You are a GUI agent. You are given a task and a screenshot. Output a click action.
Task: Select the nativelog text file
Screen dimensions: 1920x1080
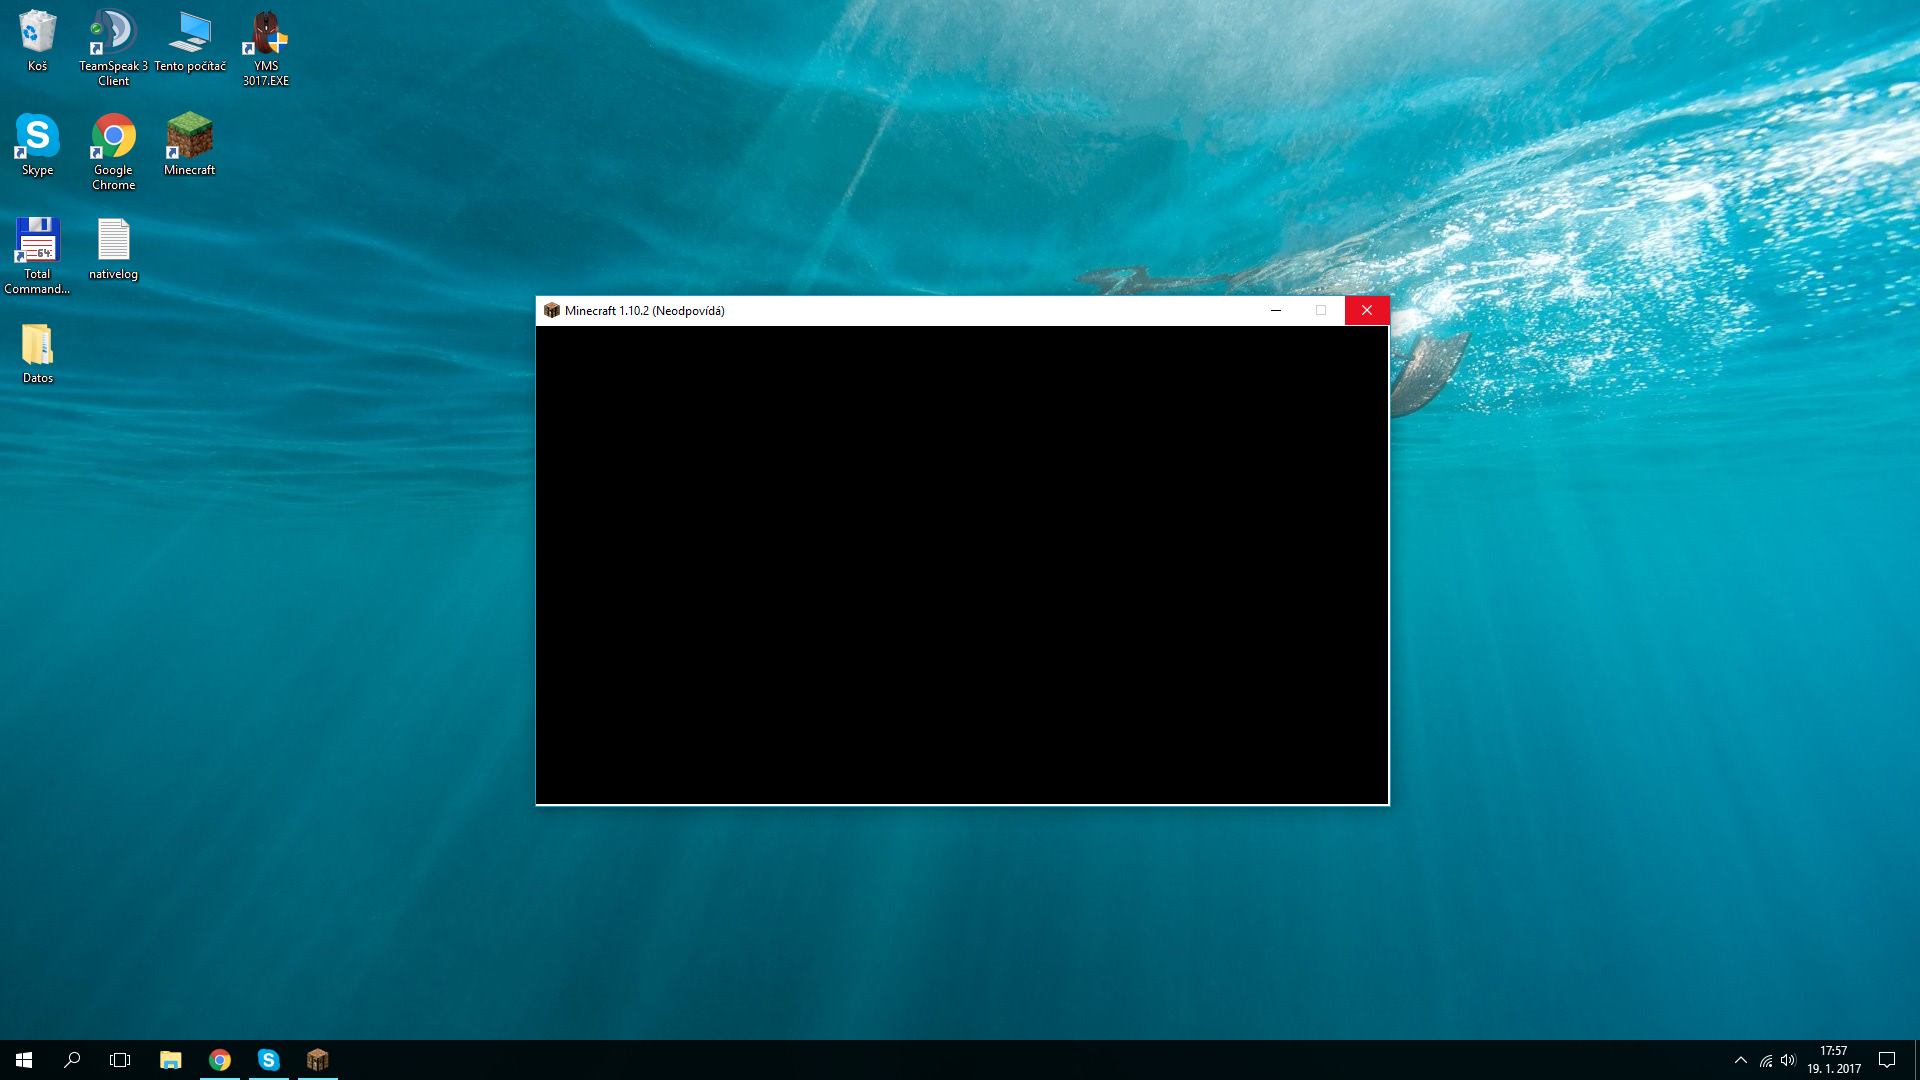point(113,249)
